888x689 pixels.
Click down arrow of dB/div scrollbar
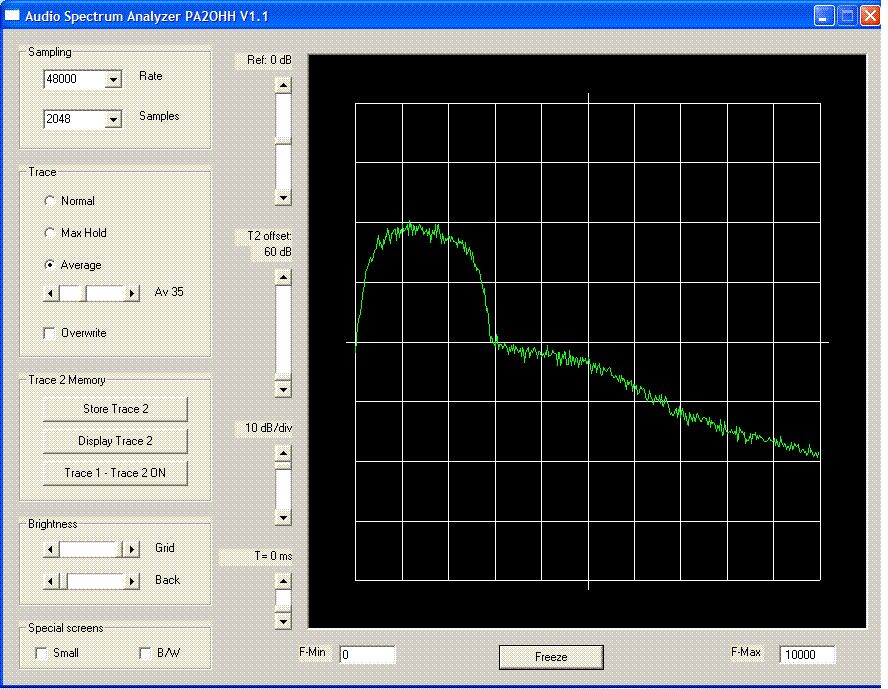pos(283,517)
